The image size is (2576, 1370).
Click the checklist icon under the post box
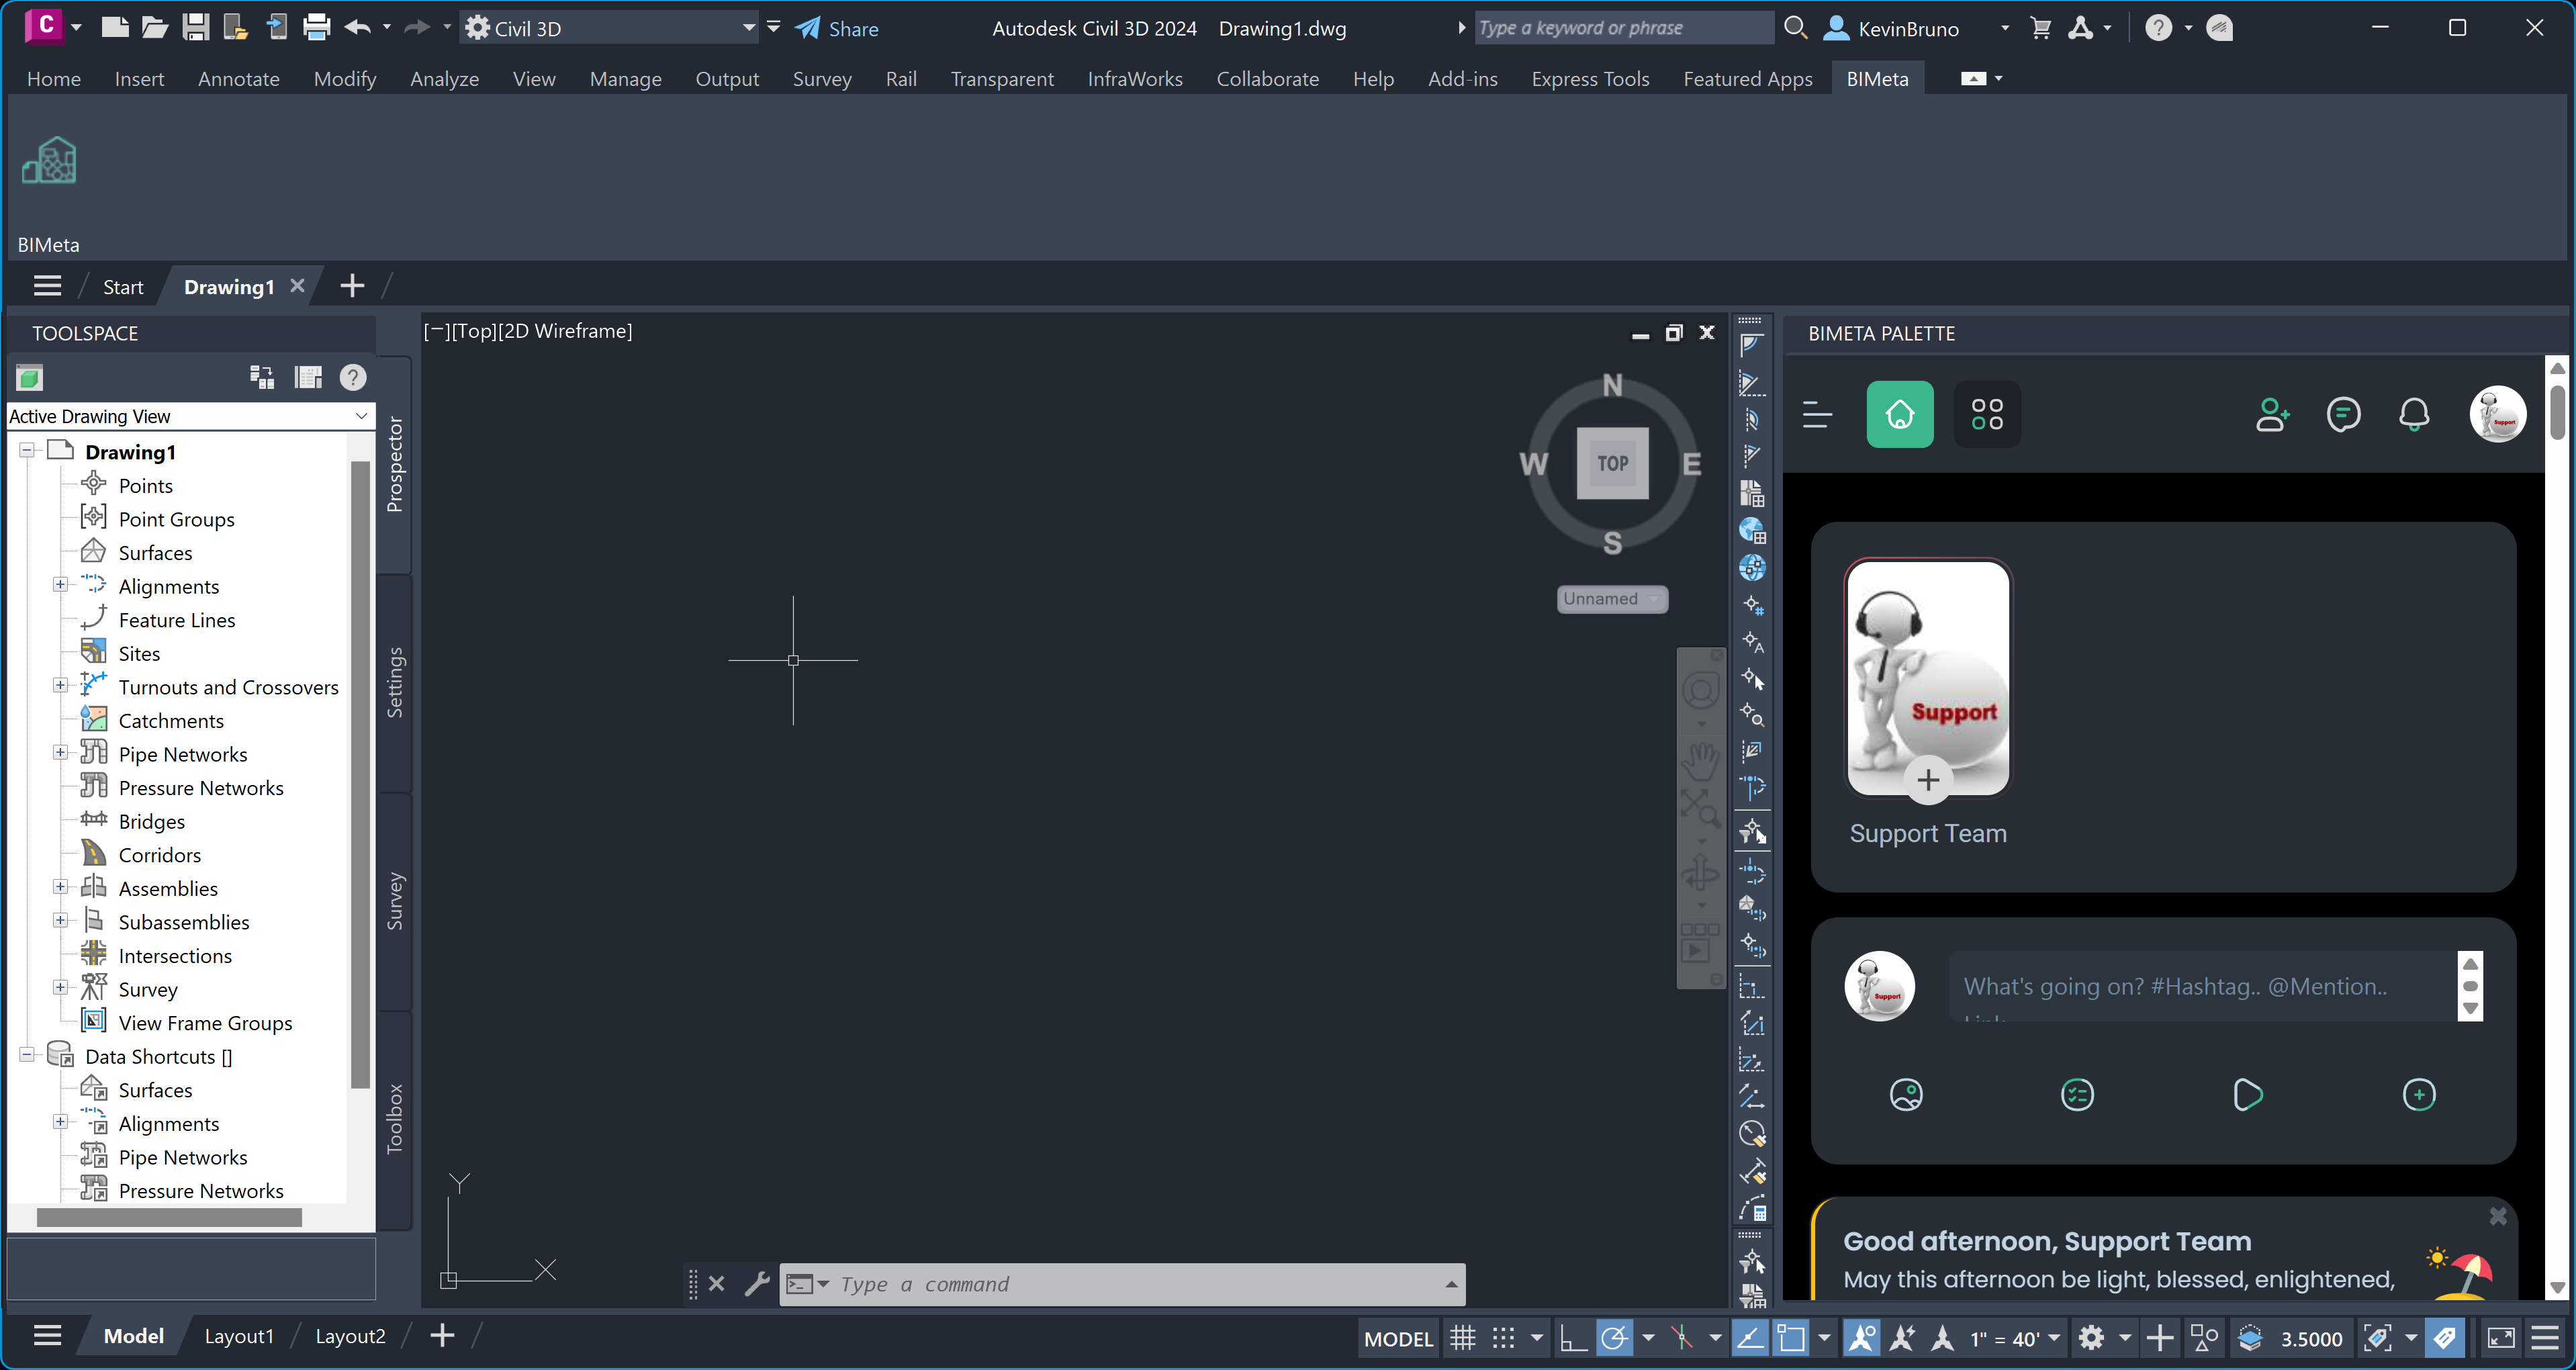(2077, 1095)
